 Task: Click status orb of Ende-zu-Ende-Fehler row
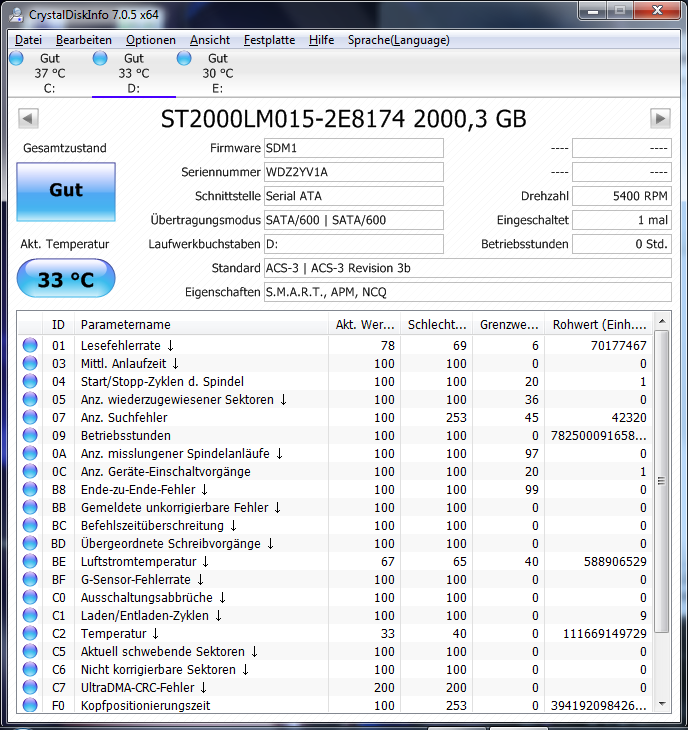[30, 489]
